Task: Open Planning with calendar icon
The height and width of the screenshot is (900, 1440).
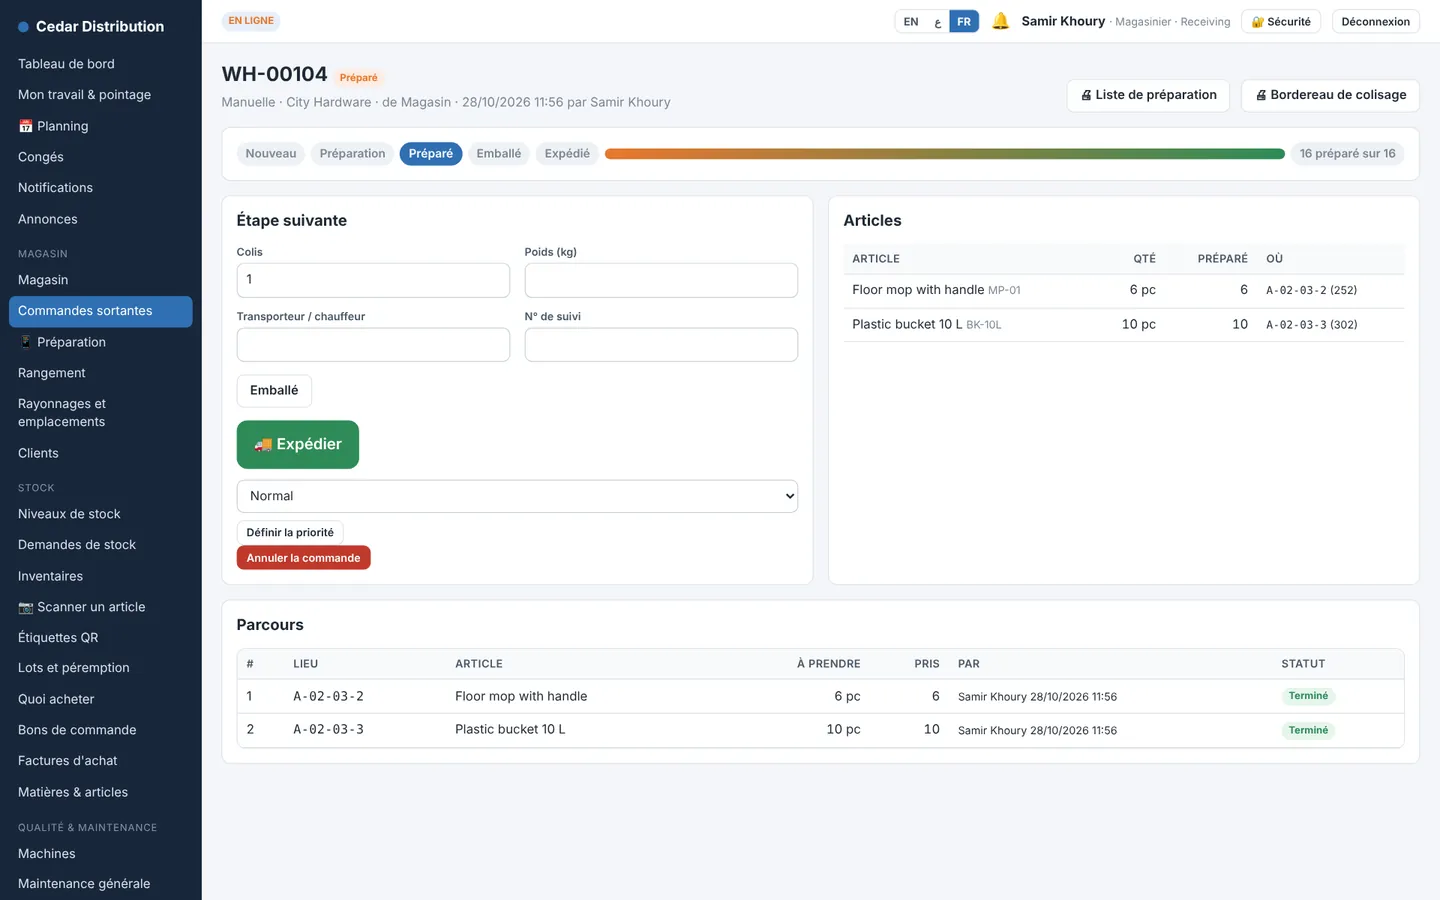Action: click(100, 126)
